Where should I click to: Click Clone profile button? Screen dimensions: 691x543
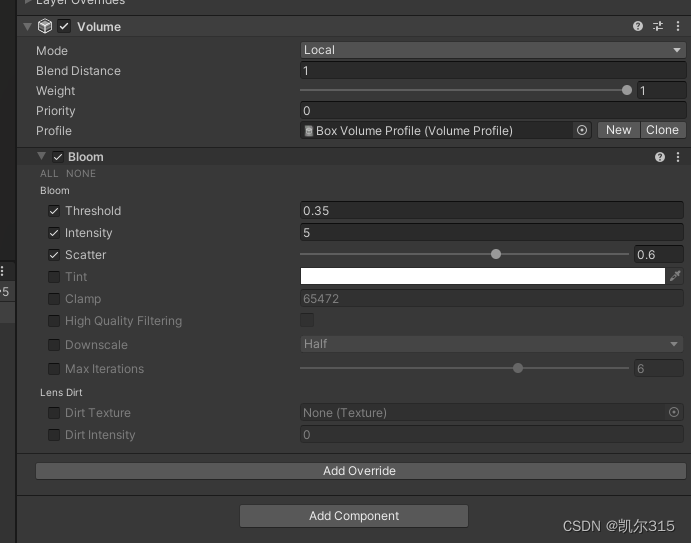(x=662, y=130)
